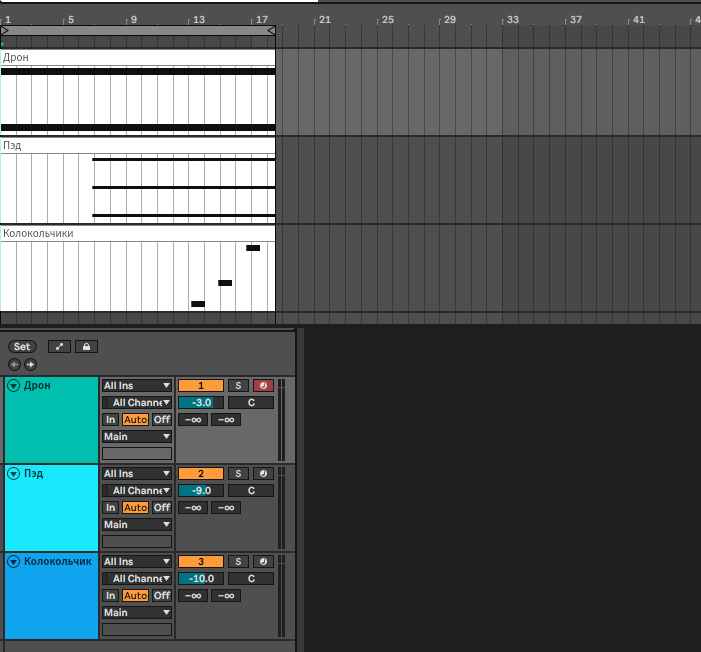The width and height of the screenshot is (701, 652).
Task: Click the -9.0 volume field on Пэд
Action: pyautogui.click(x=201, y=491)
